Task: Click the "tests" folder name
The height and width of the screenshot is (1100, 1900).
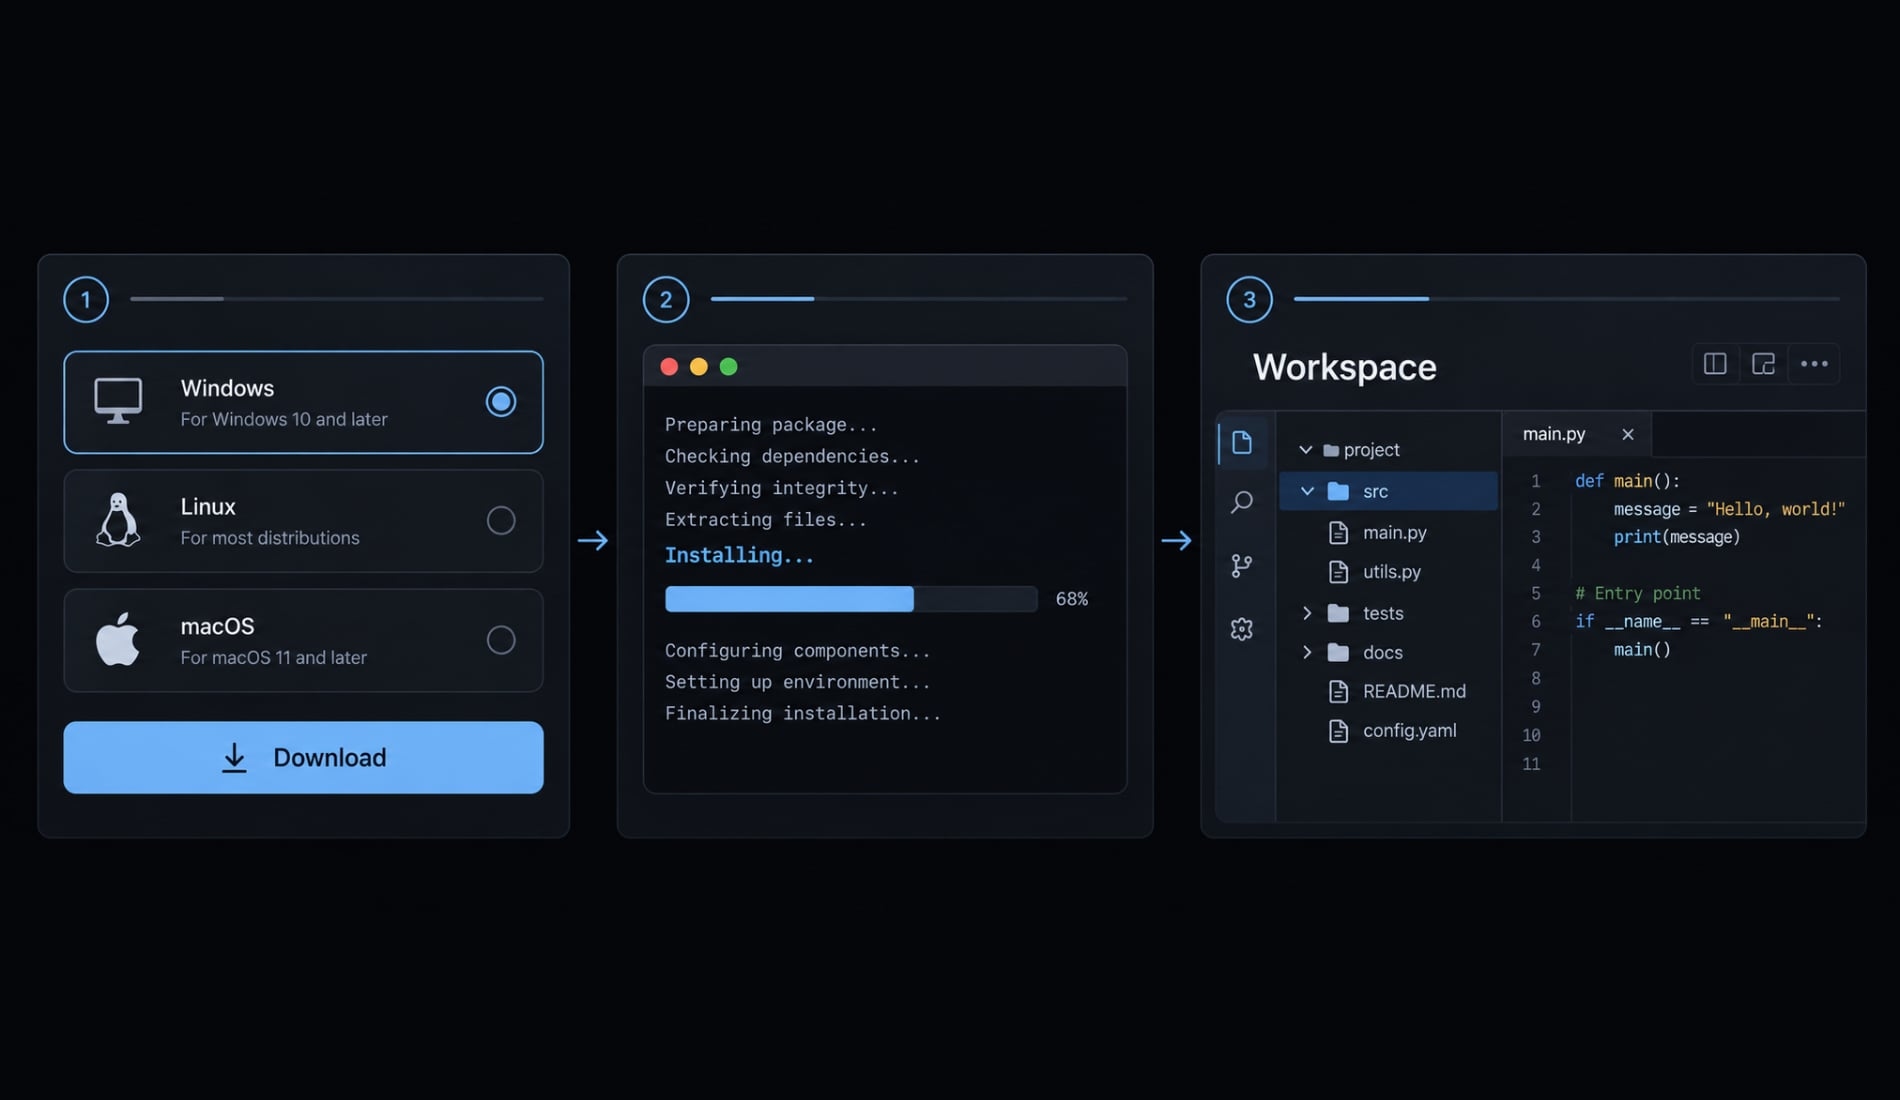Action: point(1383,613)
